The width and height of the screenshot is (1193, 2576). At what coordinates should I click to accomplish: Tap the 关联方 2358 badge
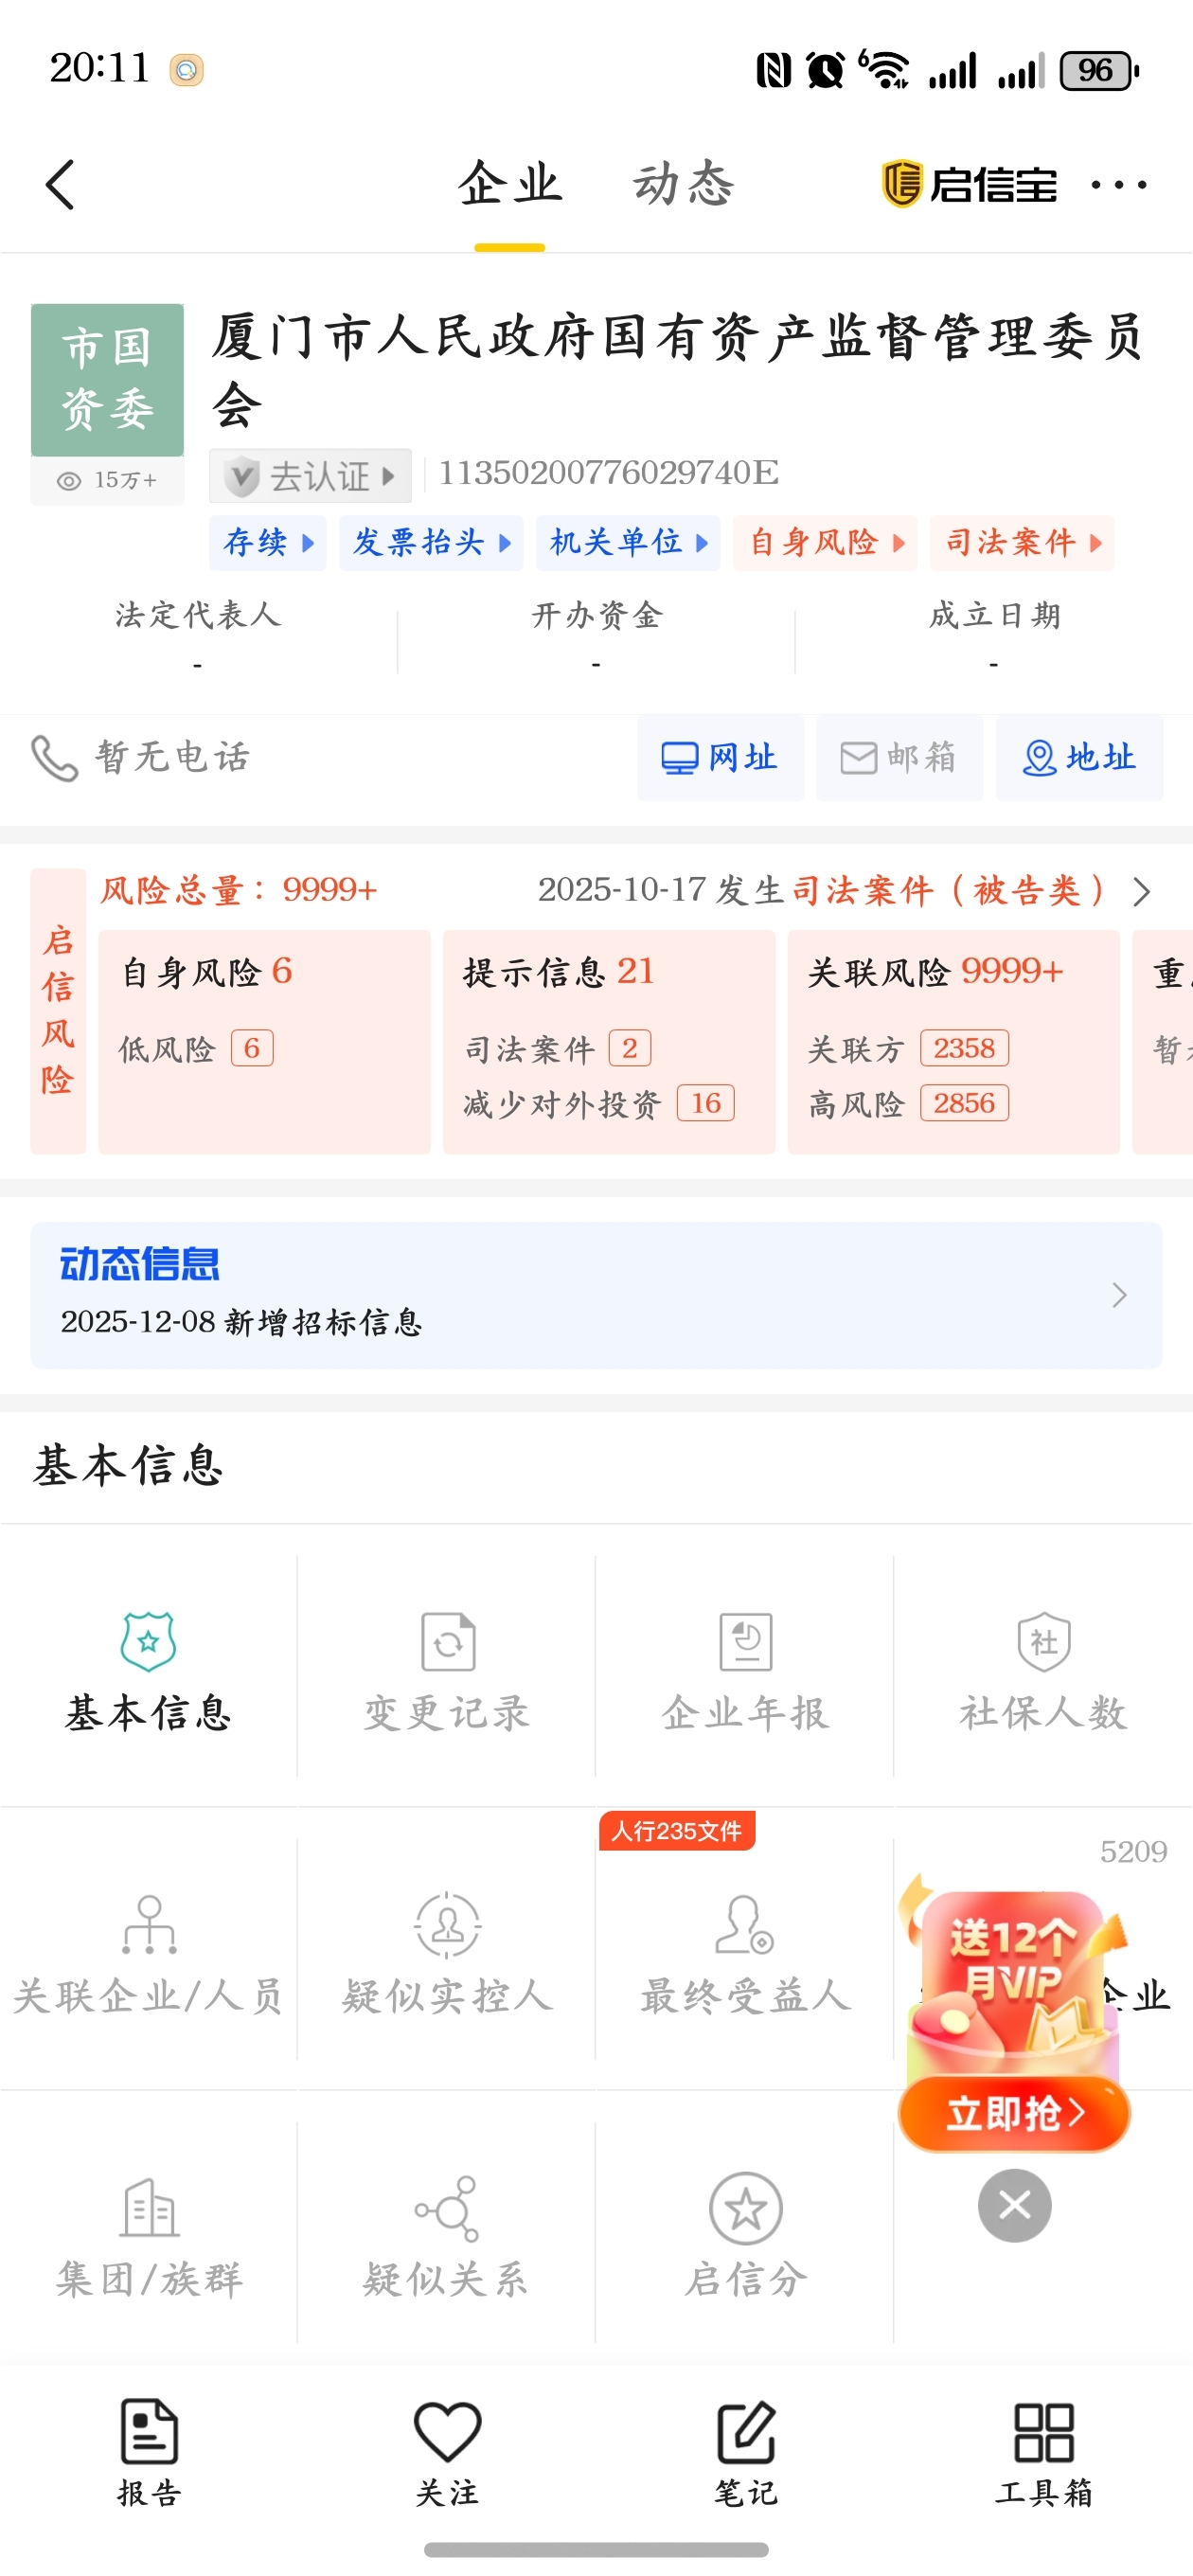[964, 1048]
